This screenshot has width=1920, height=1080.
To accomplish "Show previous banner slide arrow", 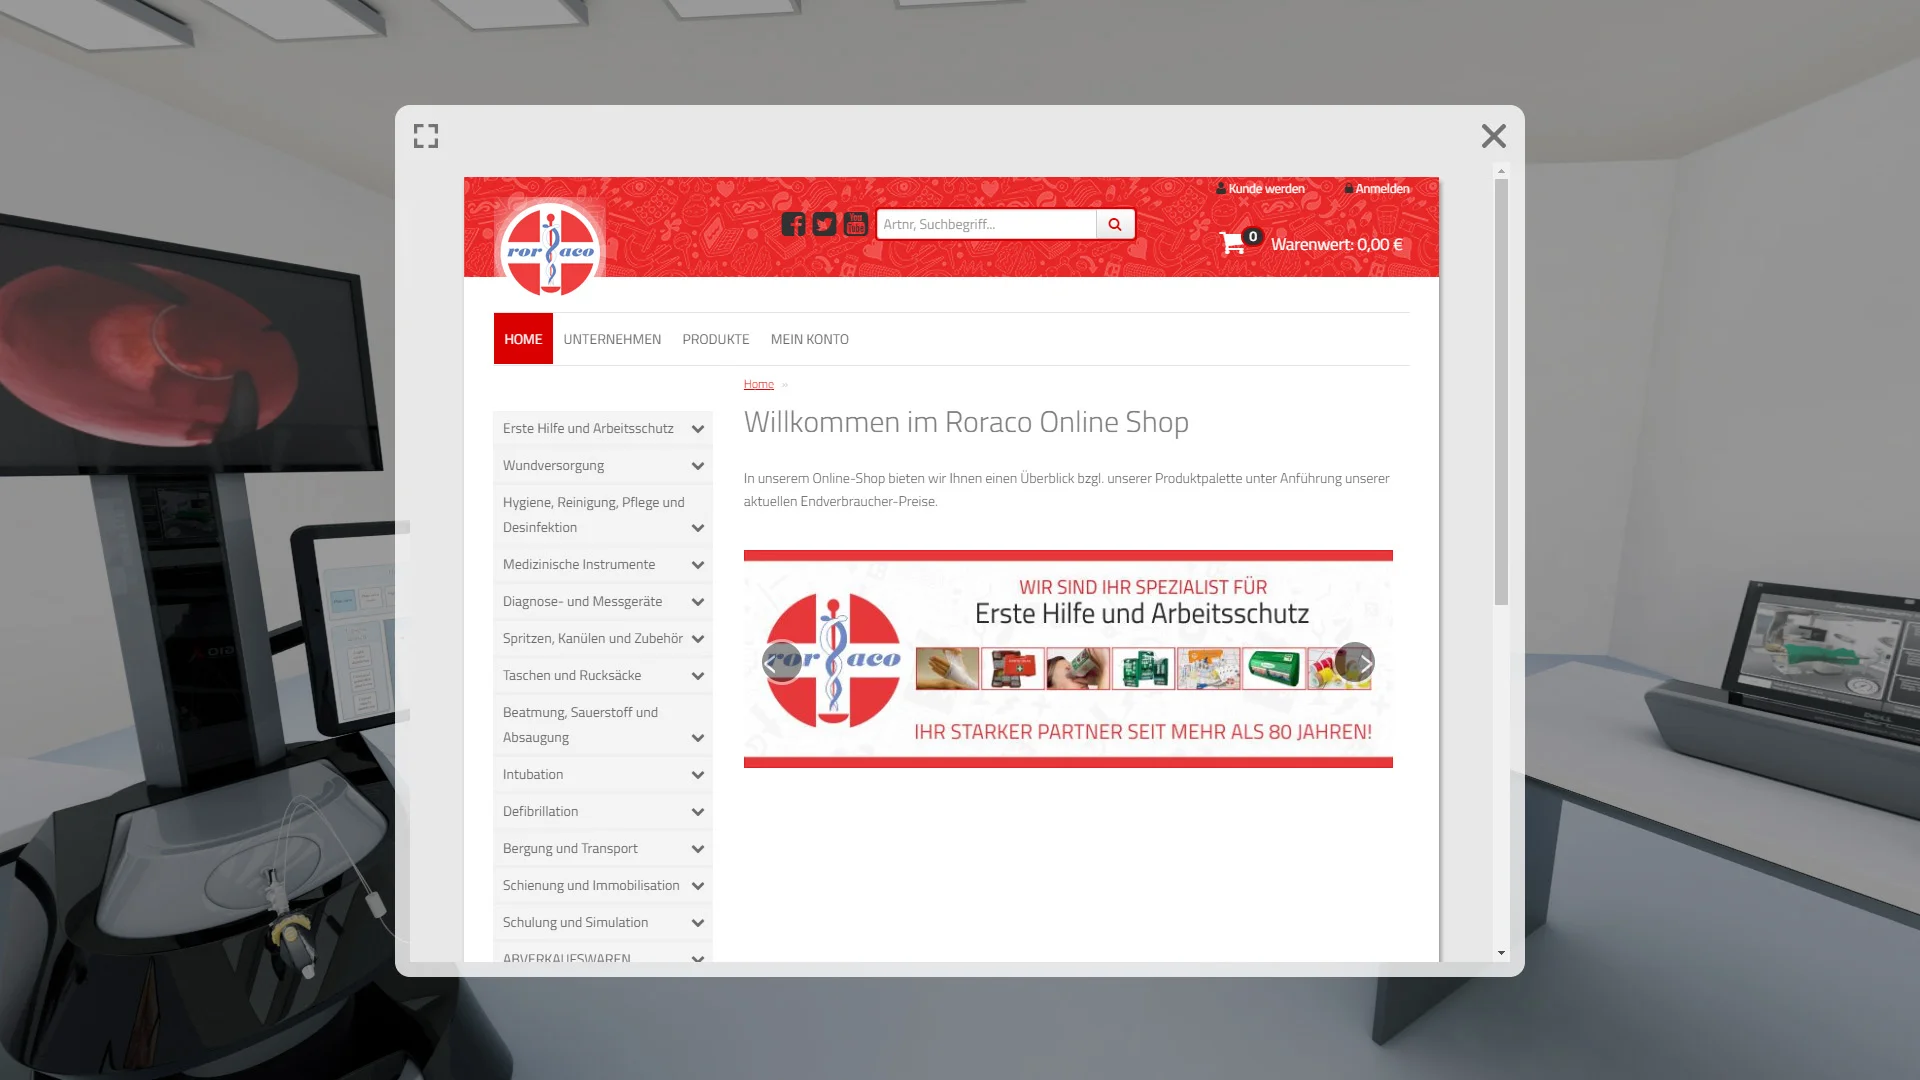I will pyautogui.click(x=781, y=662).
